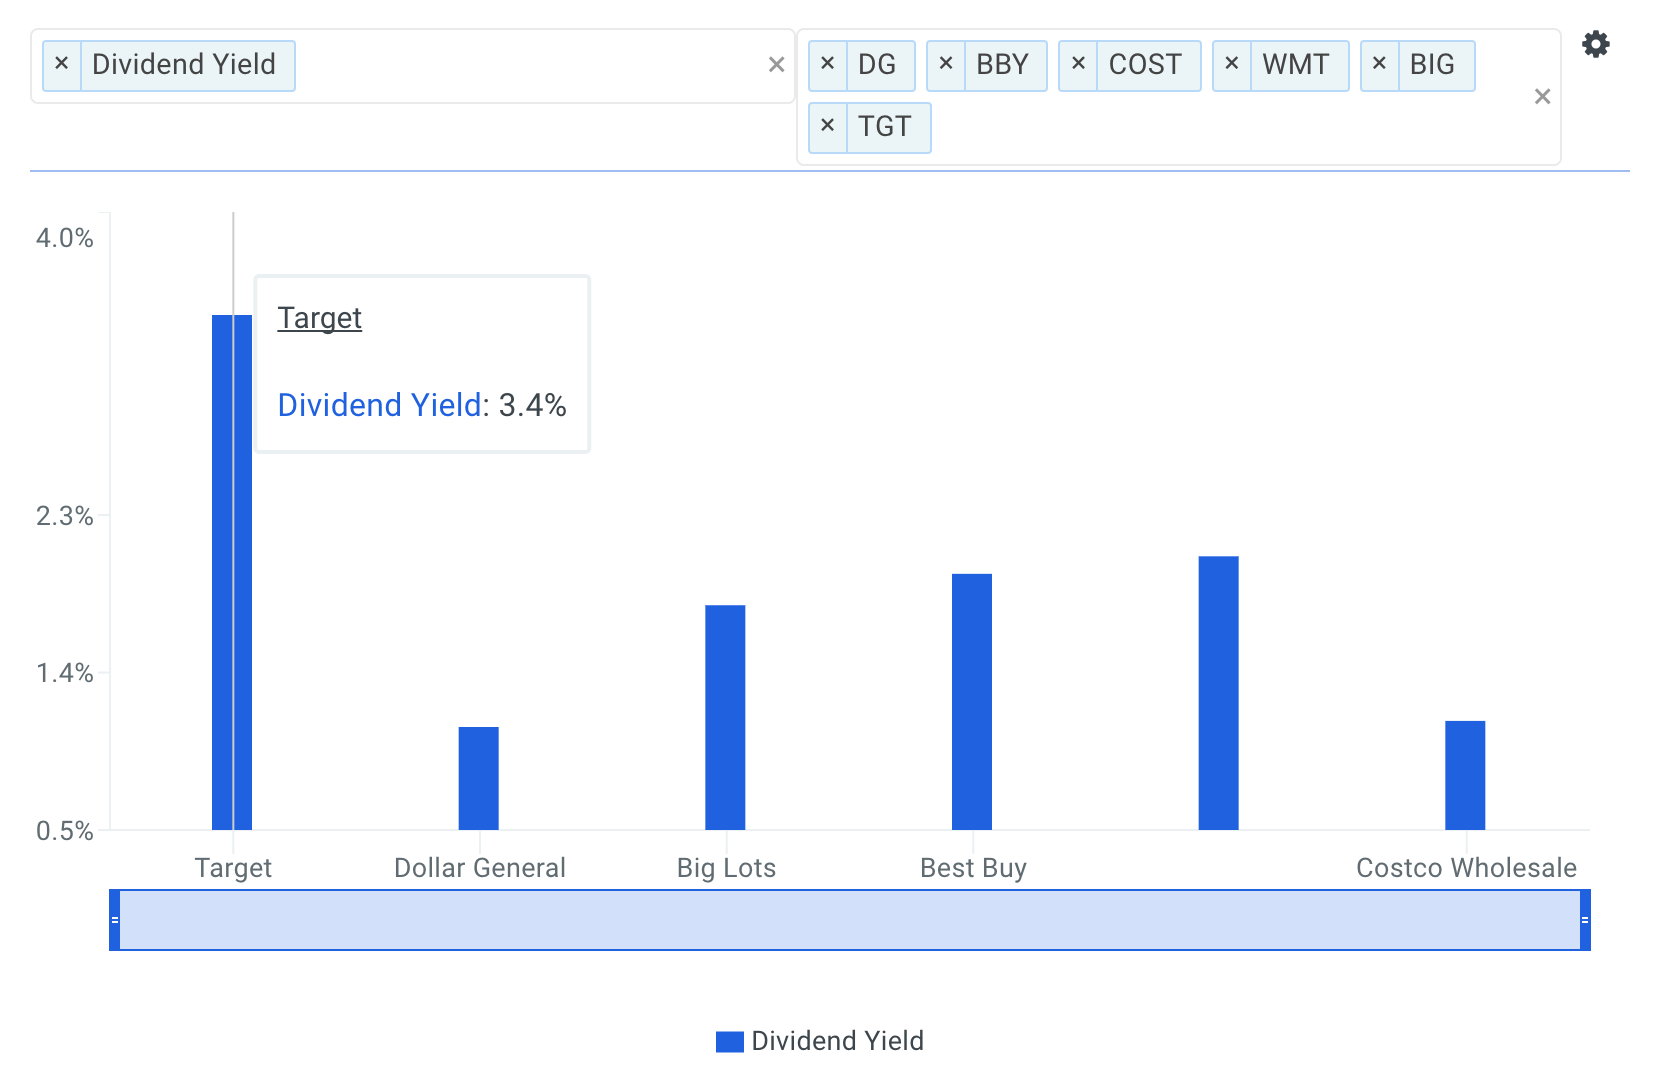Click the blue Dividend Yield legend swatch
Image resolution: width=1658 pixels, height=1088 pixels.
[x=730, y=1042]
